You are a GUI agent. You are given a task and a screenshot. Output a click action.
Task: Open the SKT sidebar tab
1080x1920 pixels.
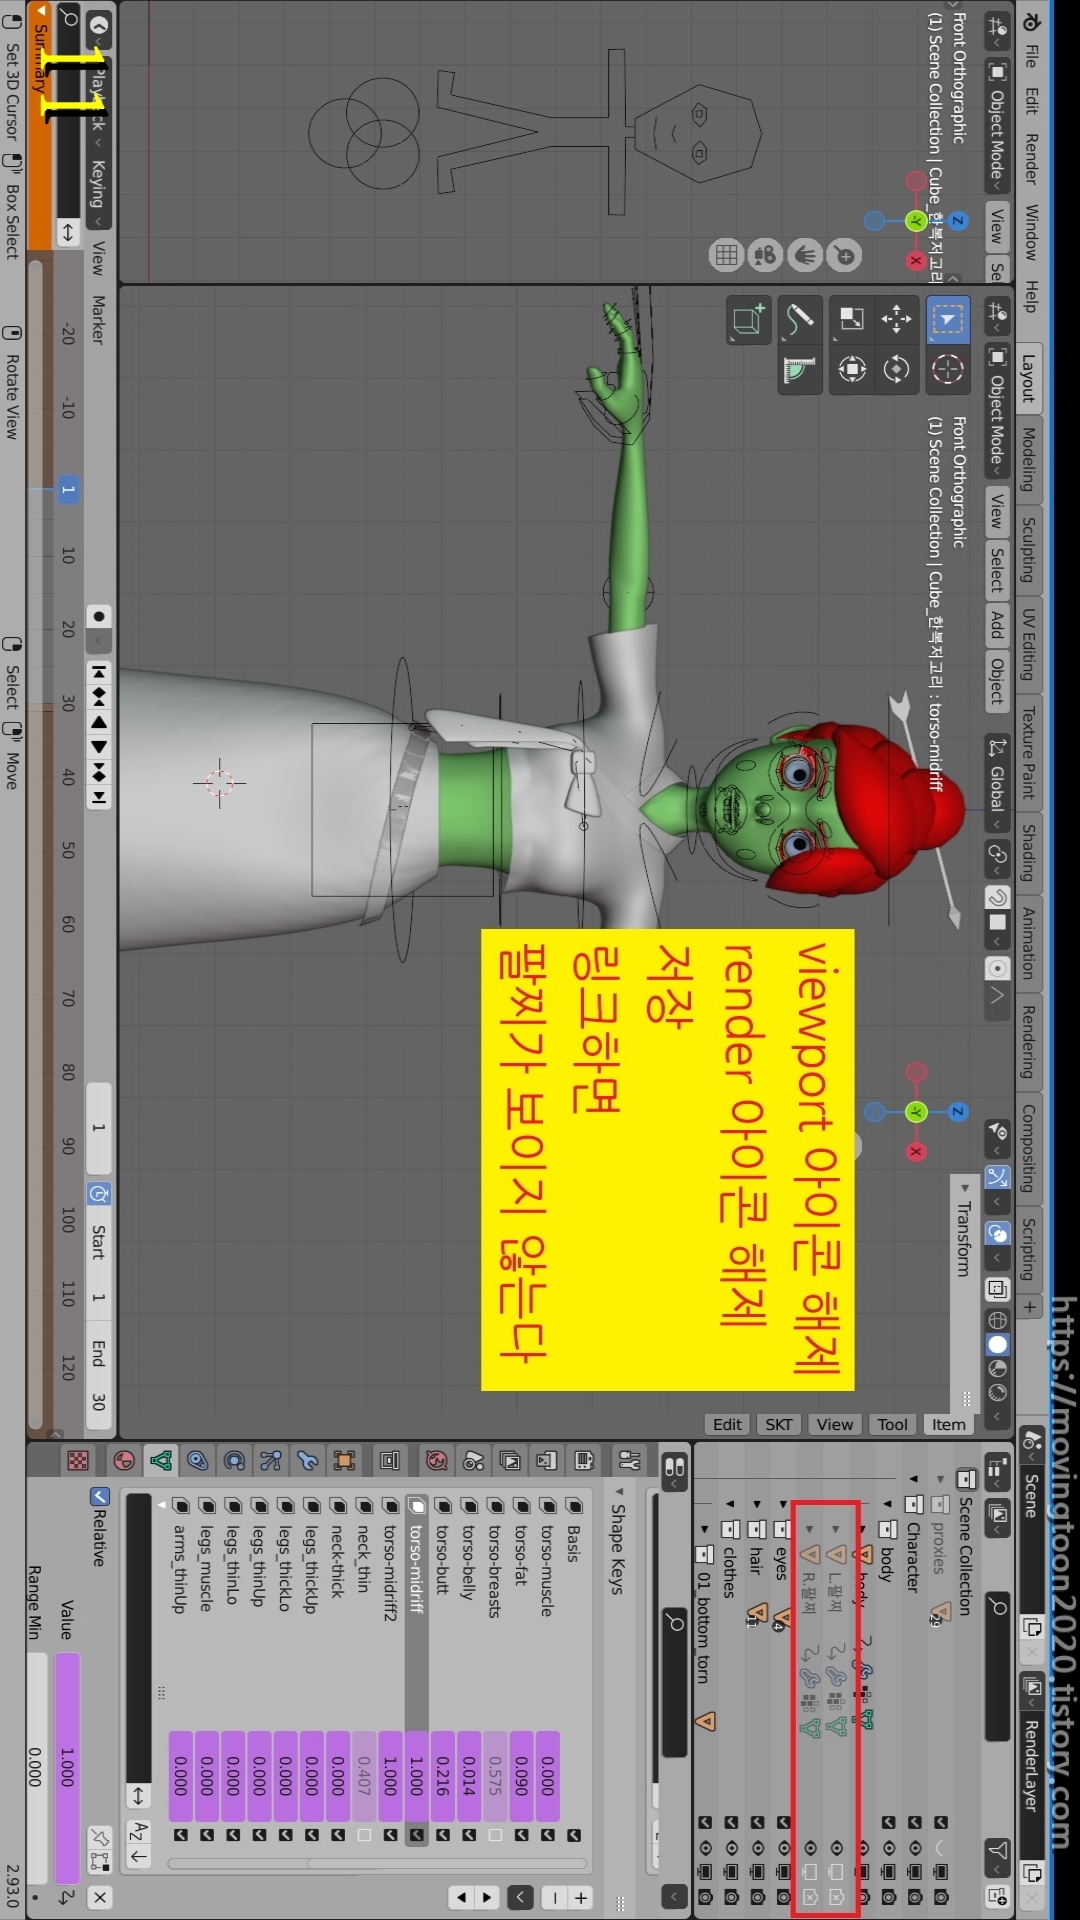point(779,1425)
